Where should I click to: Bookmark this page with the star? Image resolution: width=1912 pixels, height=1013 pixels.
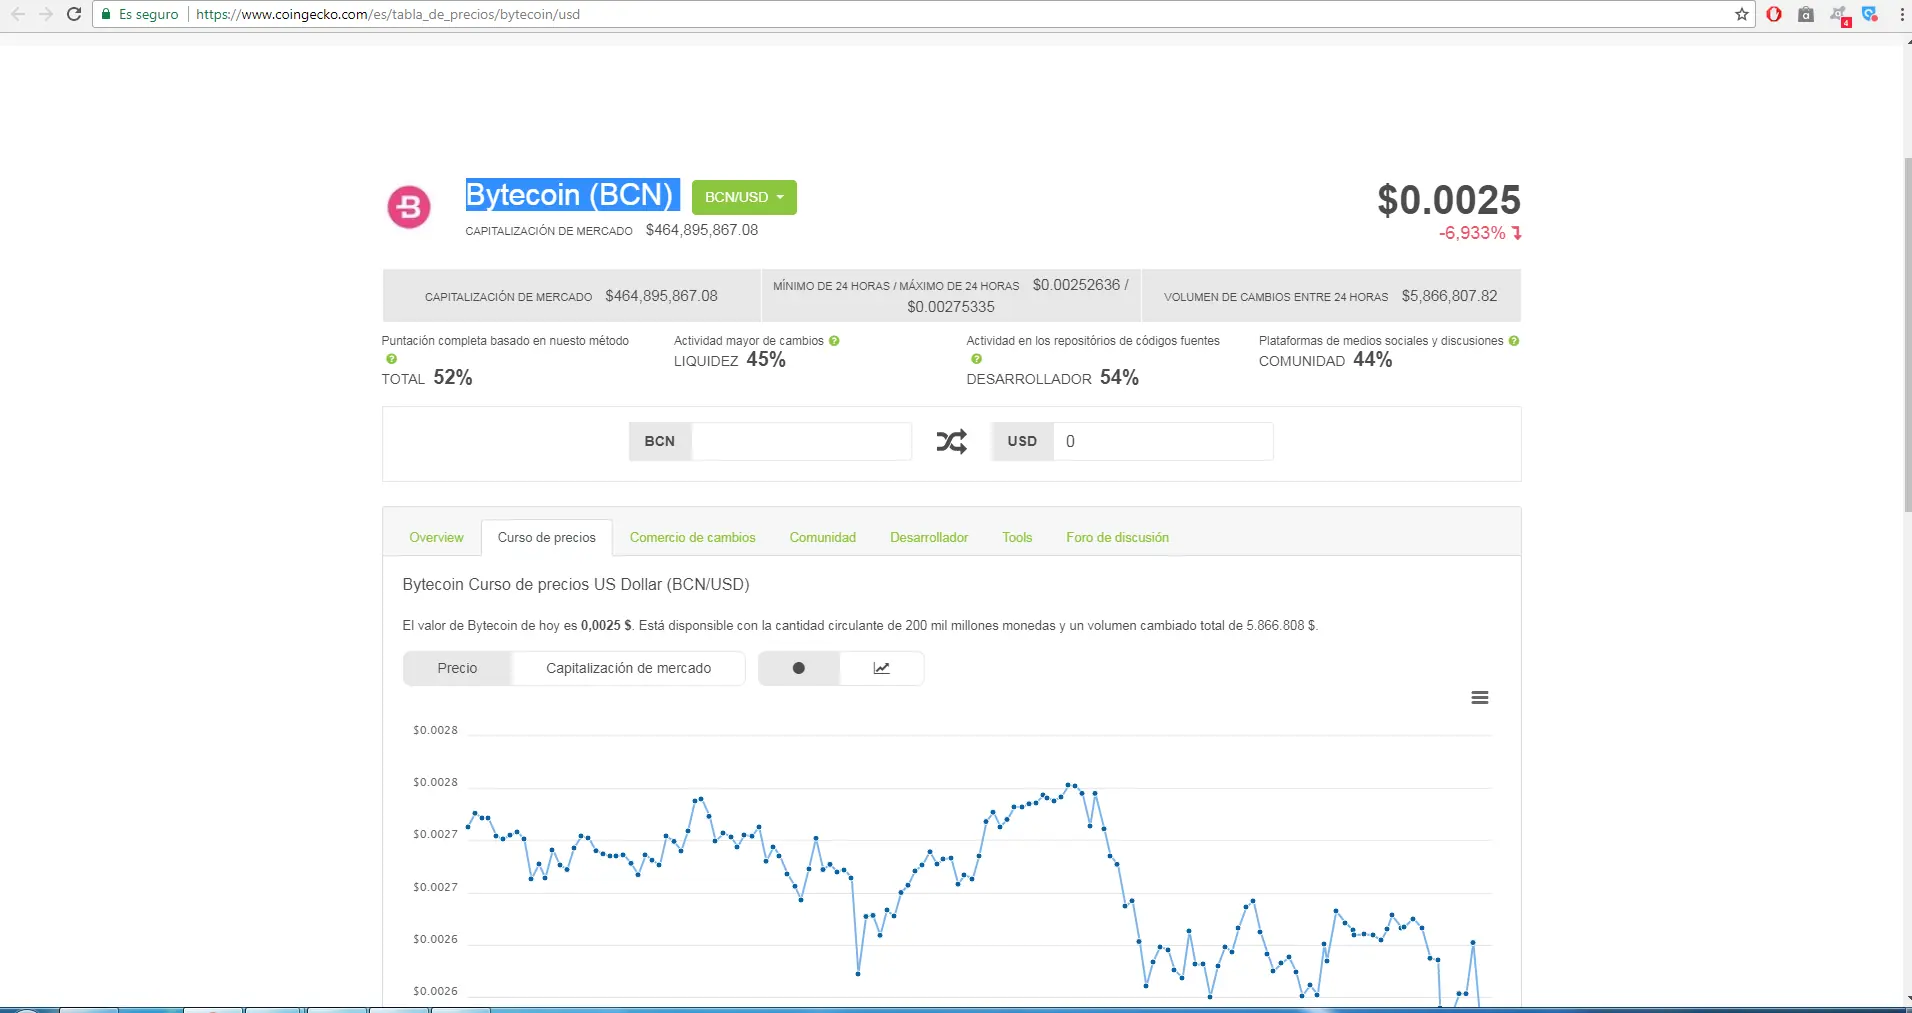(x=1742, y=14)
